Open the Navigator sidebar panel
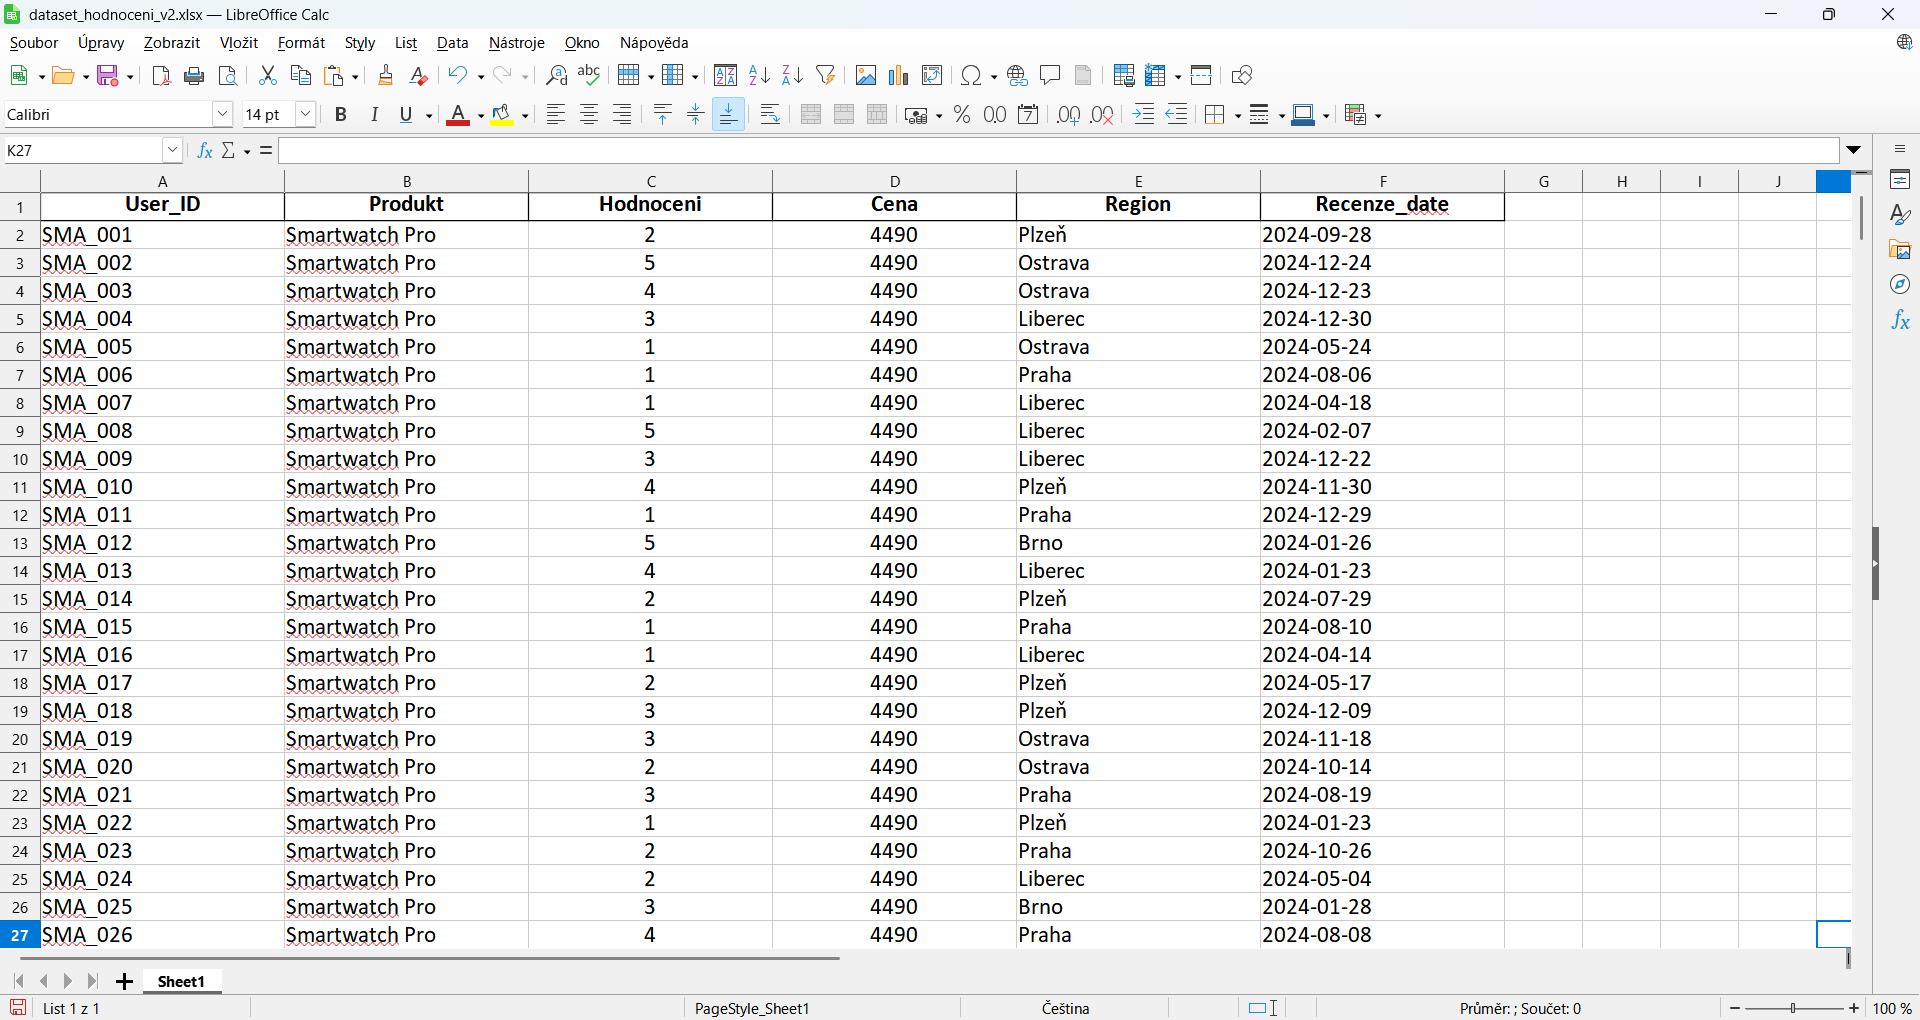1920x1020 pixels. tap(1900, 285)
